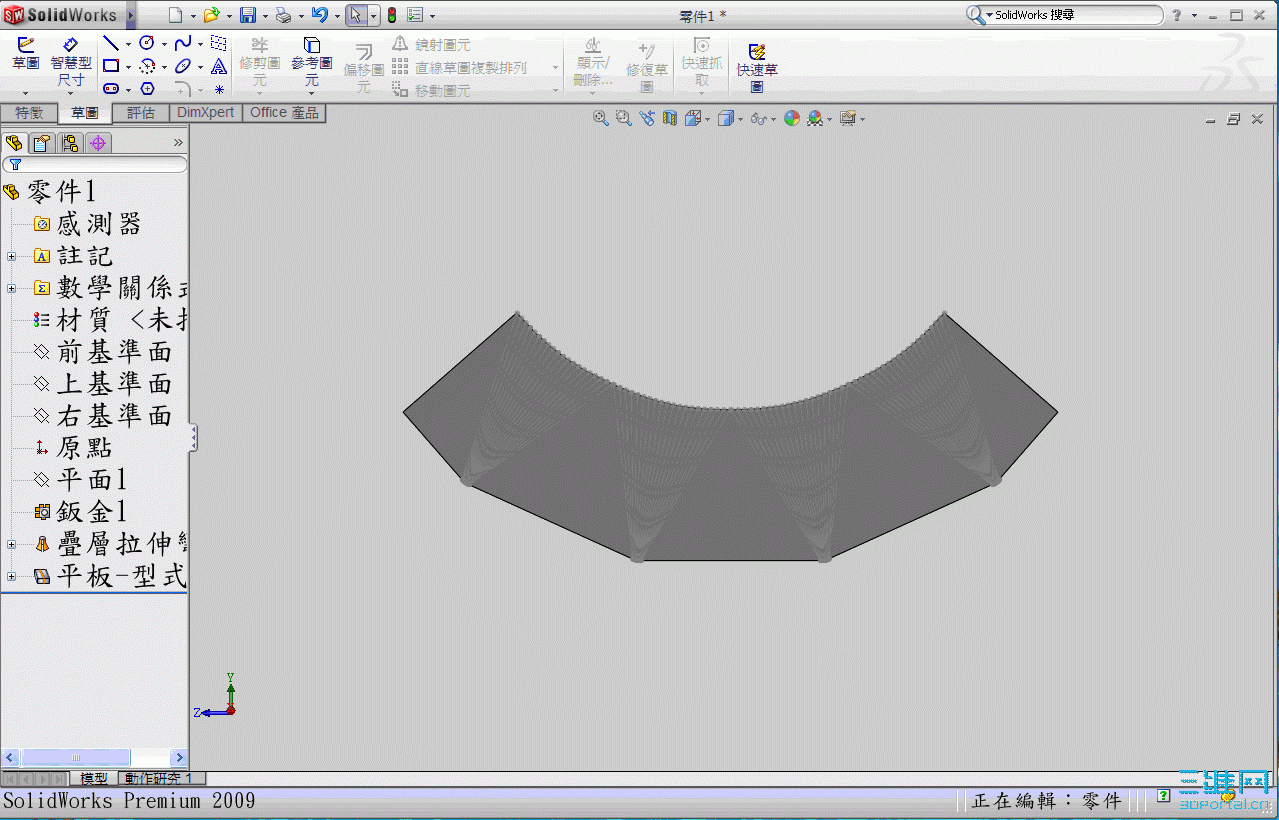Screen dimensions: 1279x820
Task: Click the Save icon in the toolbar
Action: 247,15
